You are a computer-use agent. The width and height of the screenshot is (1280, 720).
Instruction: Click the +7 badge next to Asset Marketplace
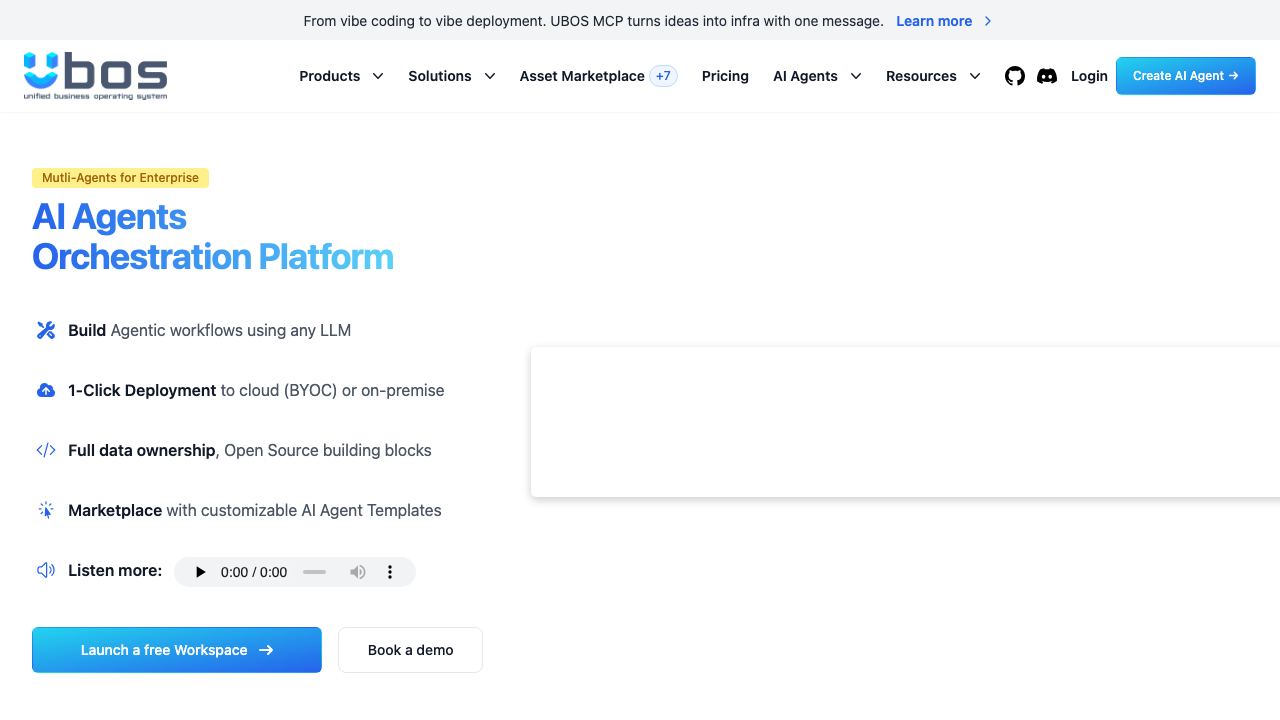[x=664, y=76]
